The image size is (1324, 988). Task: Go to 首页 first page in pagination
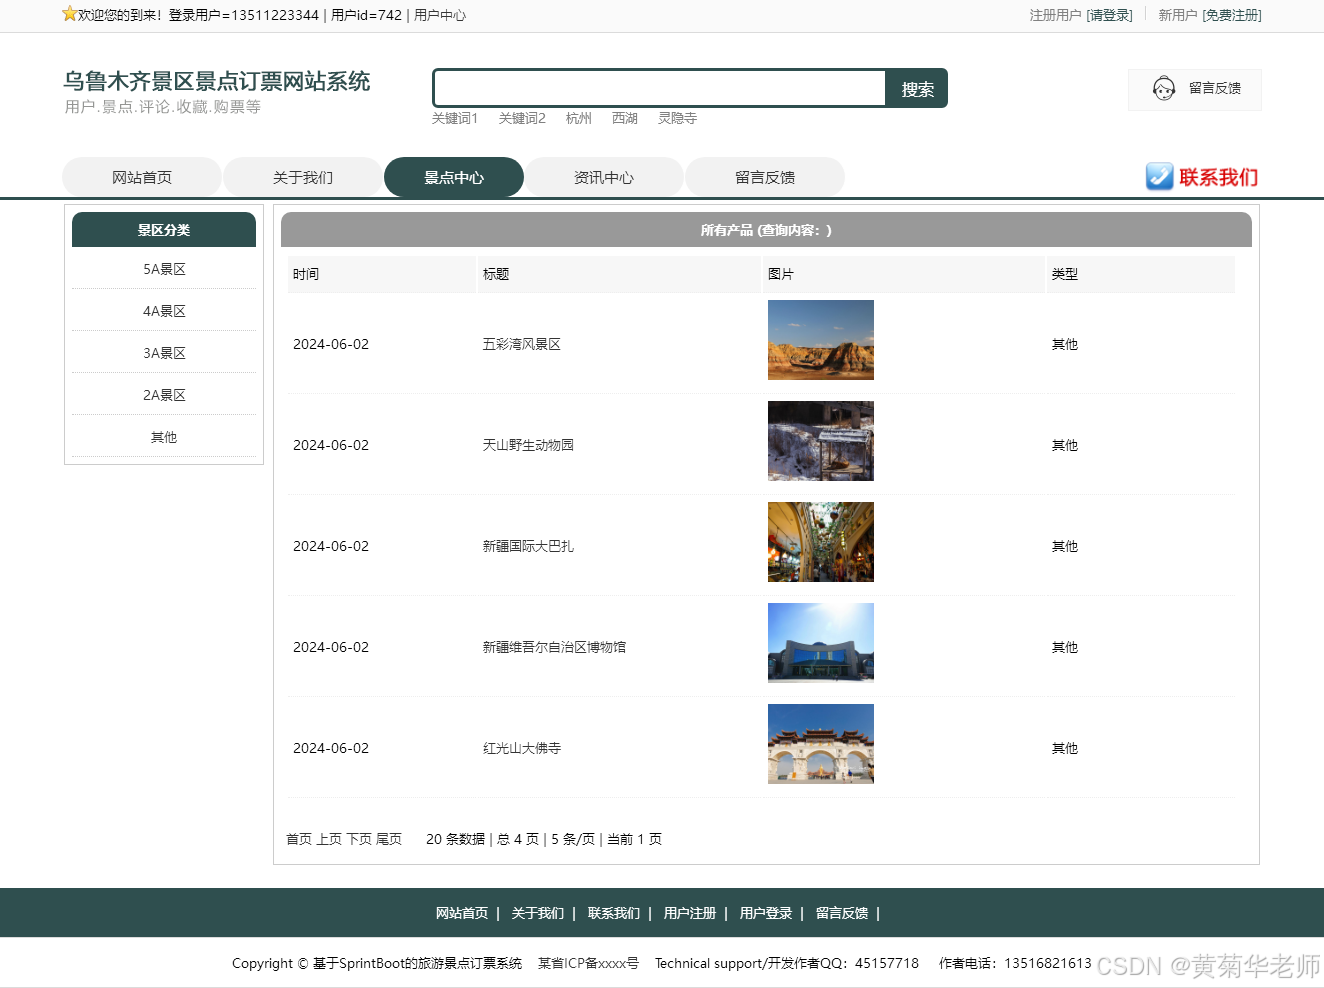tap(299, 839)
